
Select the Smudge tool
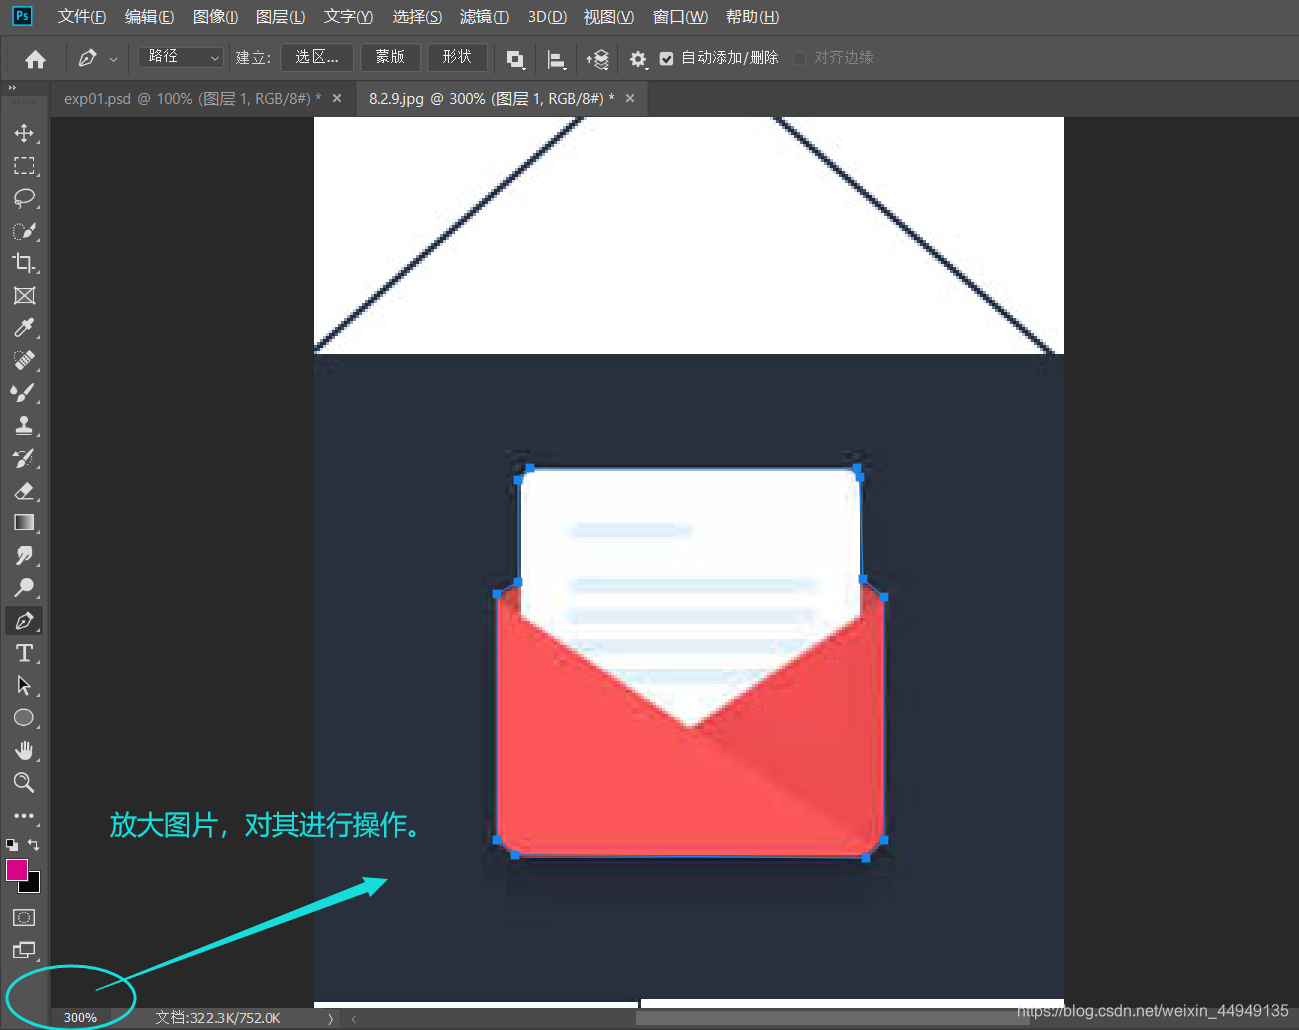tap(24, 556)
